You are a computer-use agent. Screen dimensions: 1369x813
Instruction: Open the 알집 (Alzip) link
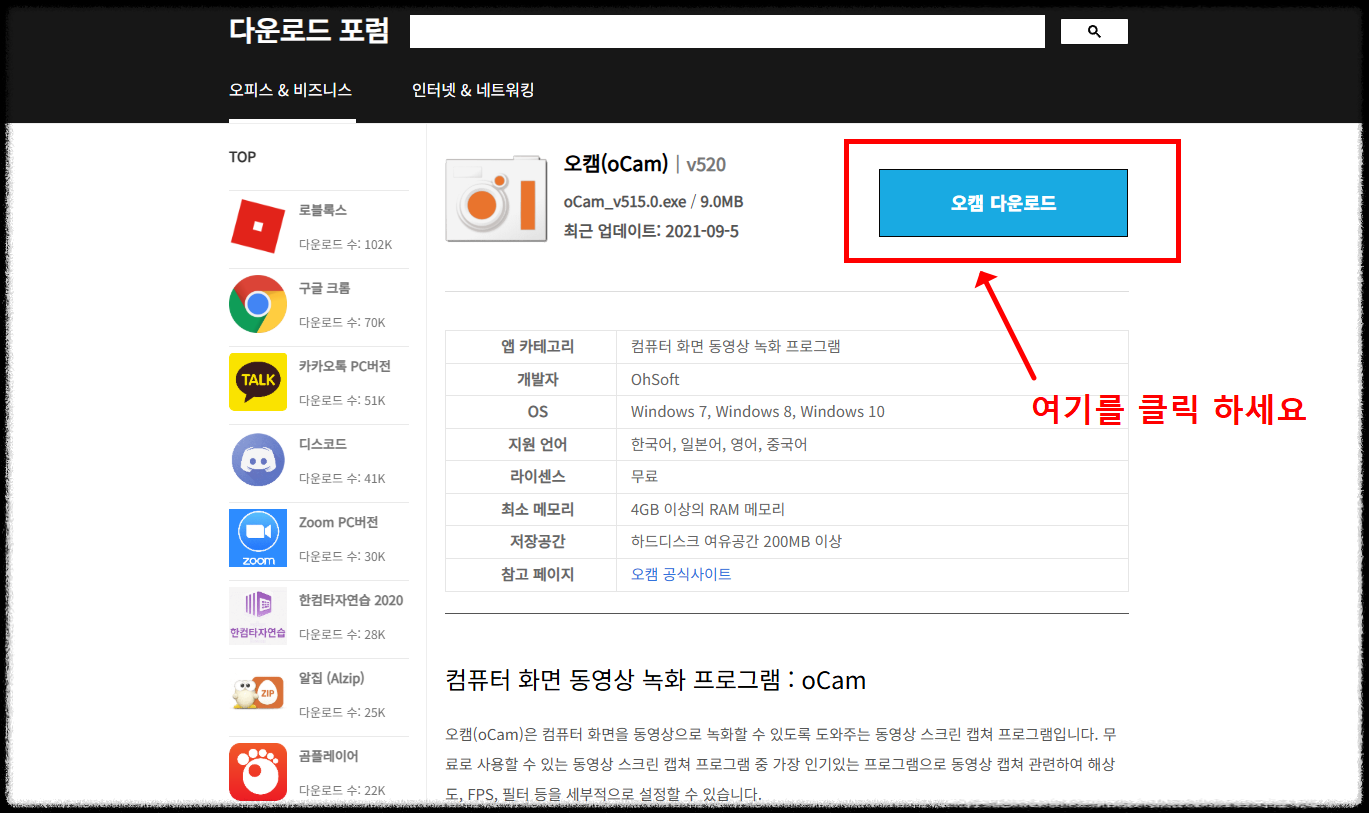[332, 678]
